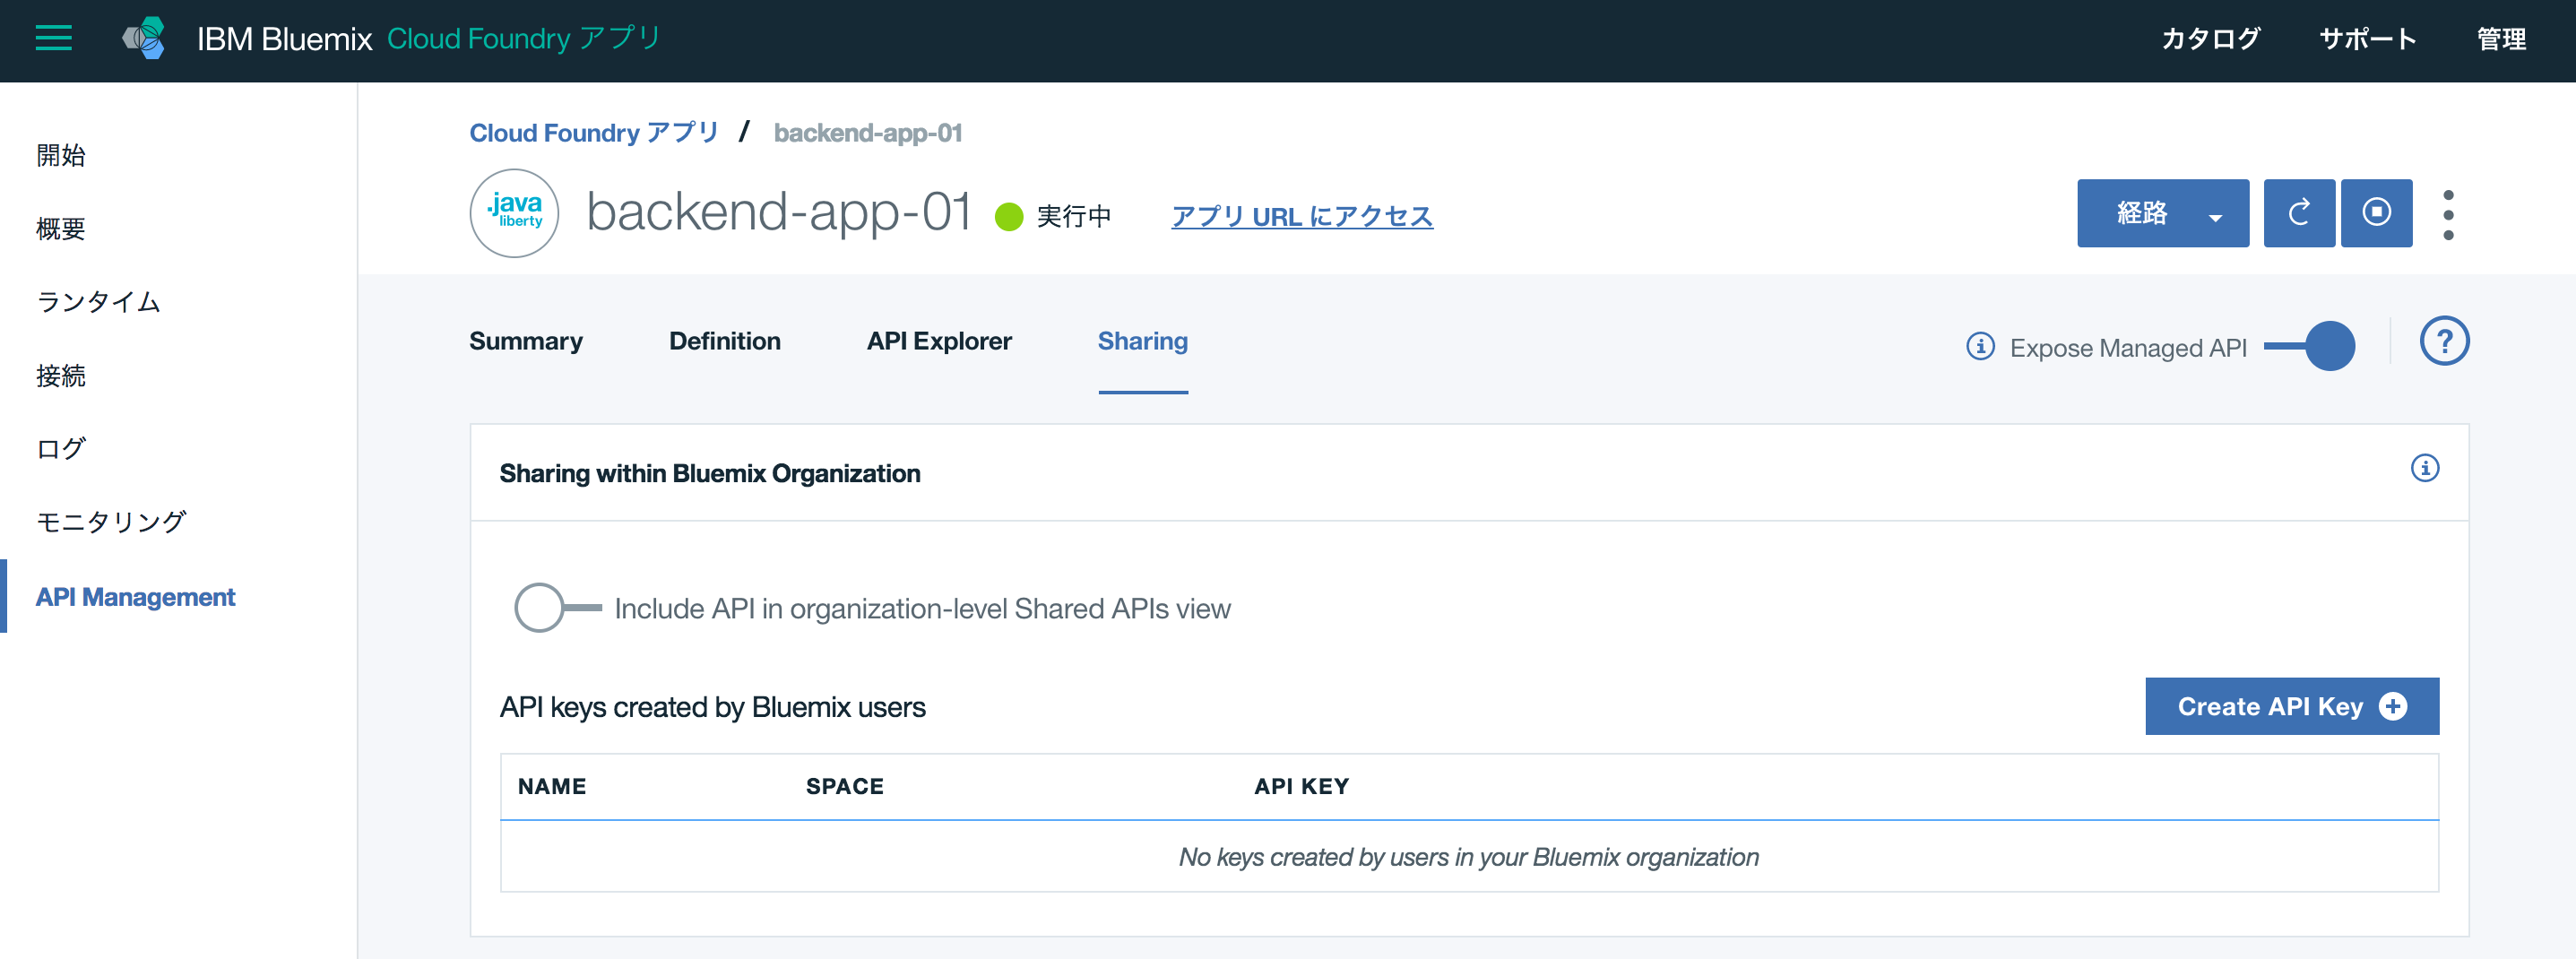Screen dimensions: 2576x959
Task: Select the Sharing tab
Action: [x=1143, y=341]
